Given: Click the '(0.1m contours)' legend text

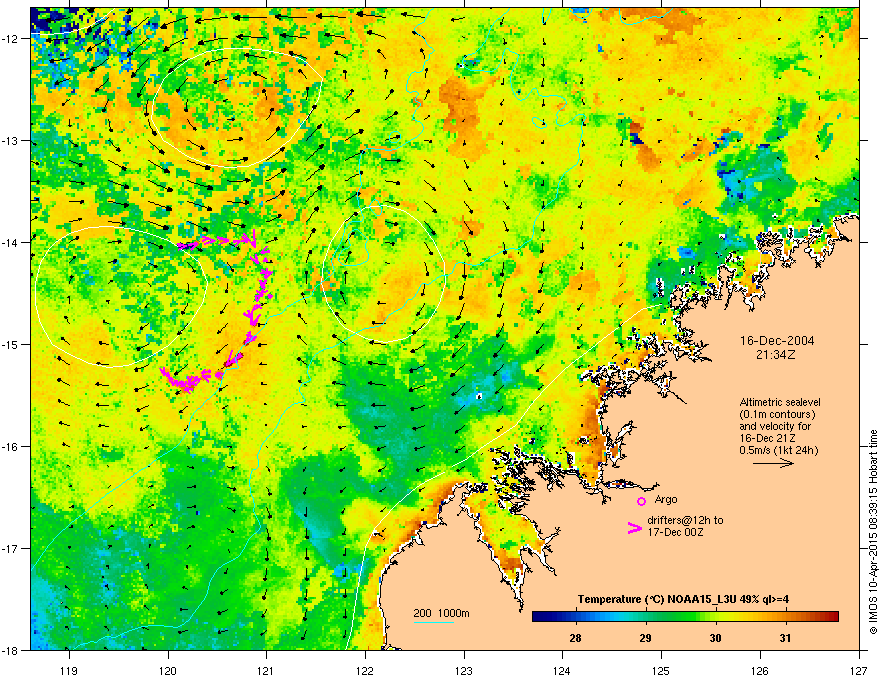Looking at the screenshot, I should tap(777, 415).
